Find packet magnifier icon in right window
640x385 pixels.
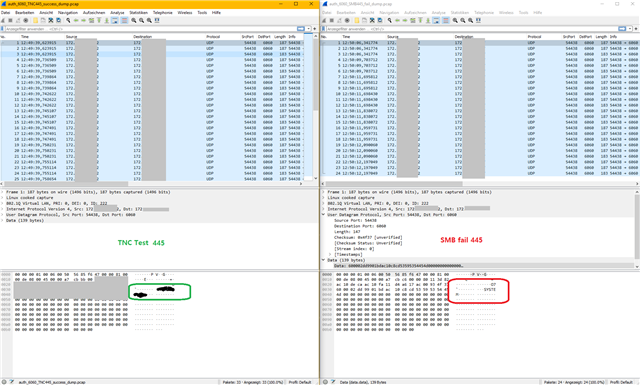click(389, 20)
